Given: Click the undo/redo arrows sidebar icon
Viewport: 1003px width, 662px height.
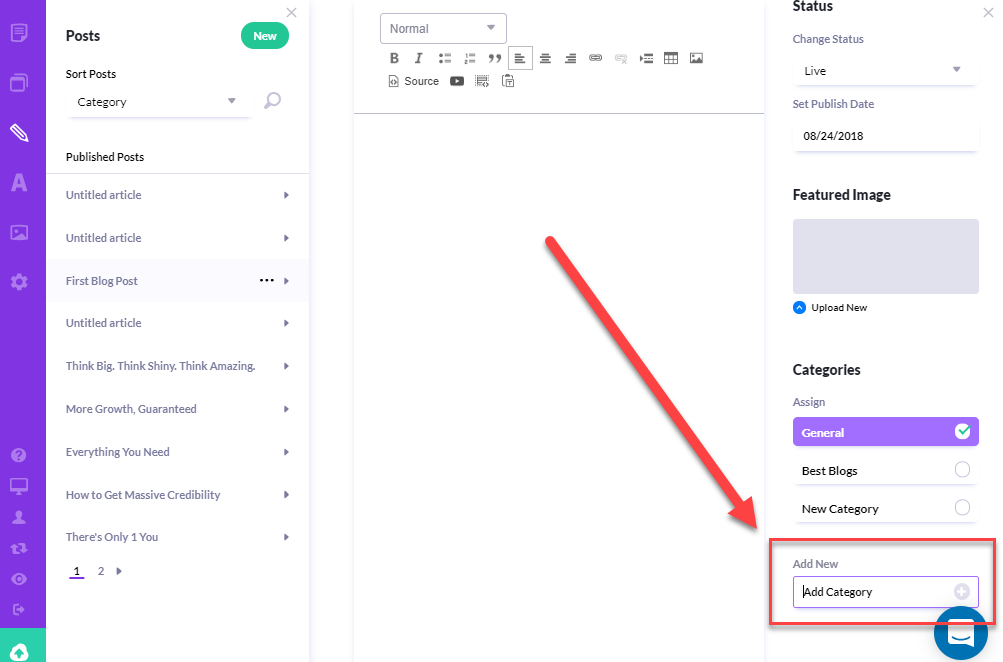Looking at the screenshot, I should click(19, 548).
